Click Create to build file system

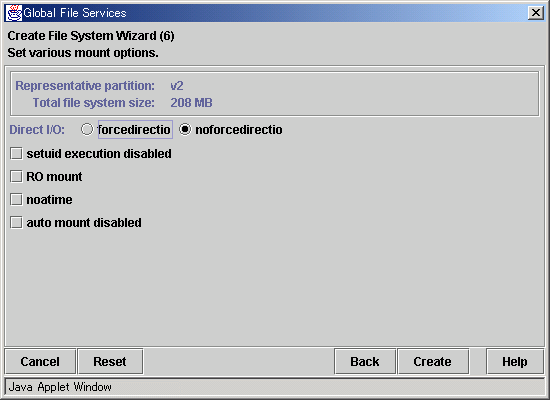(x=432, y=361)
